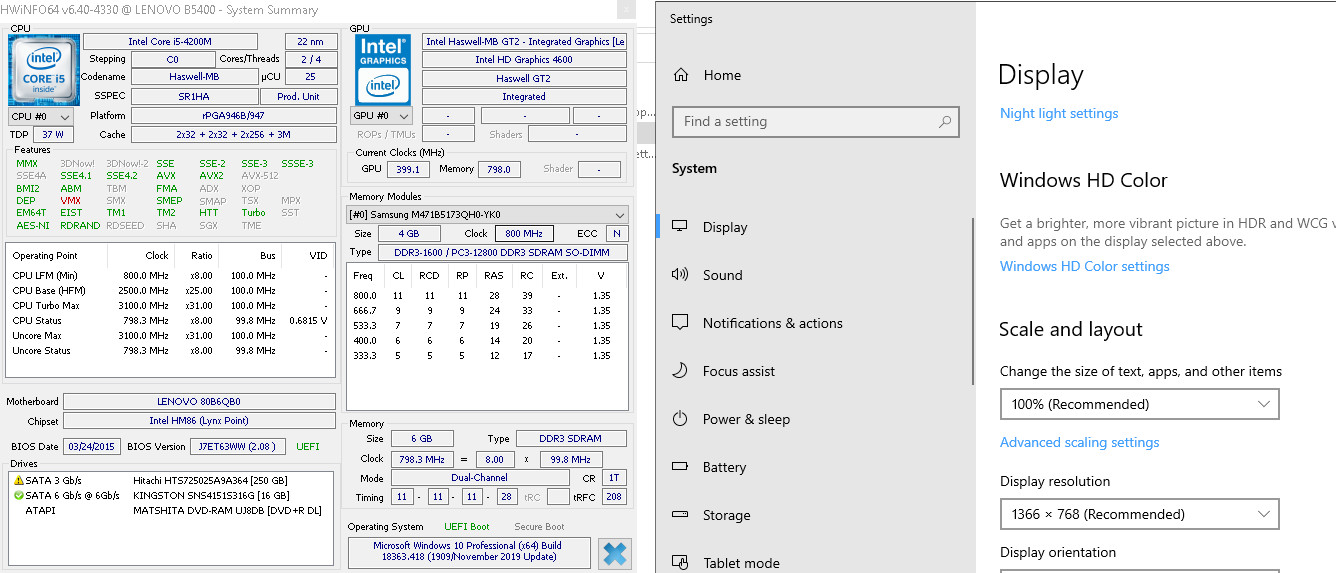
Task: Click the Storage drive icon
Action: [x=681, y=515]
